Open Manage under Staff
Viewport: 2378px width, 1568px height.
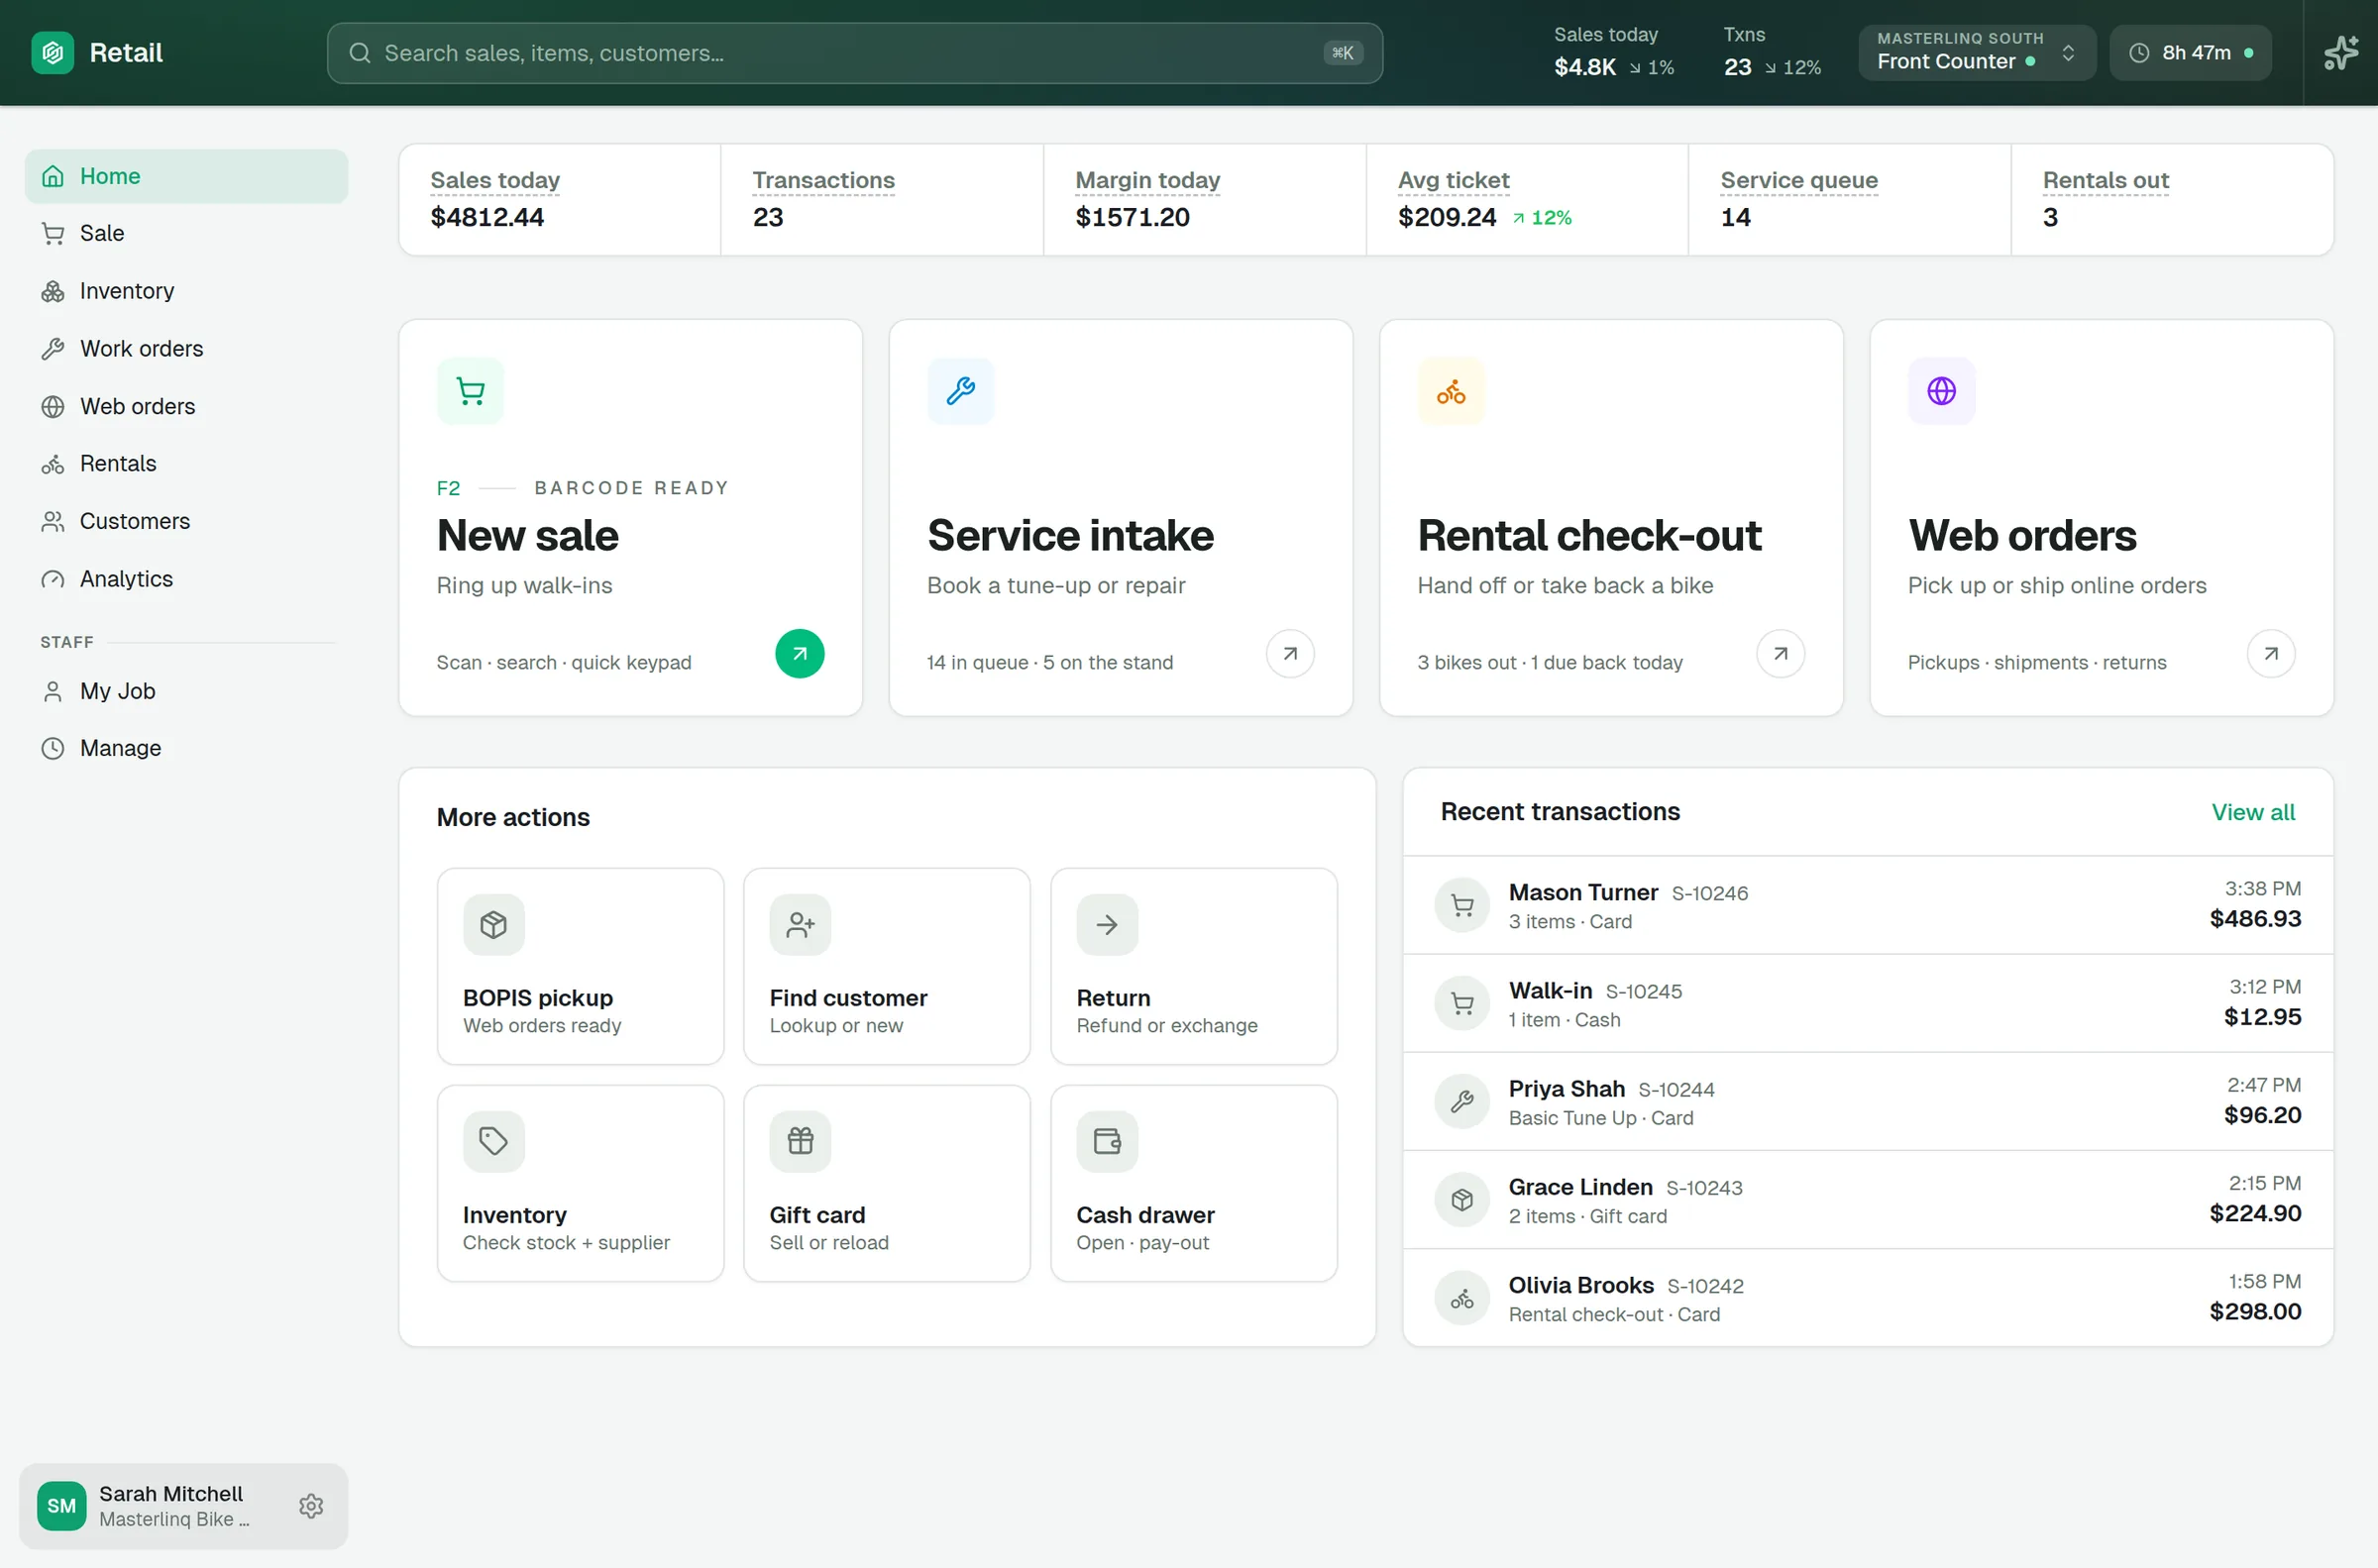pyautogui.click(x=186, y=749)
